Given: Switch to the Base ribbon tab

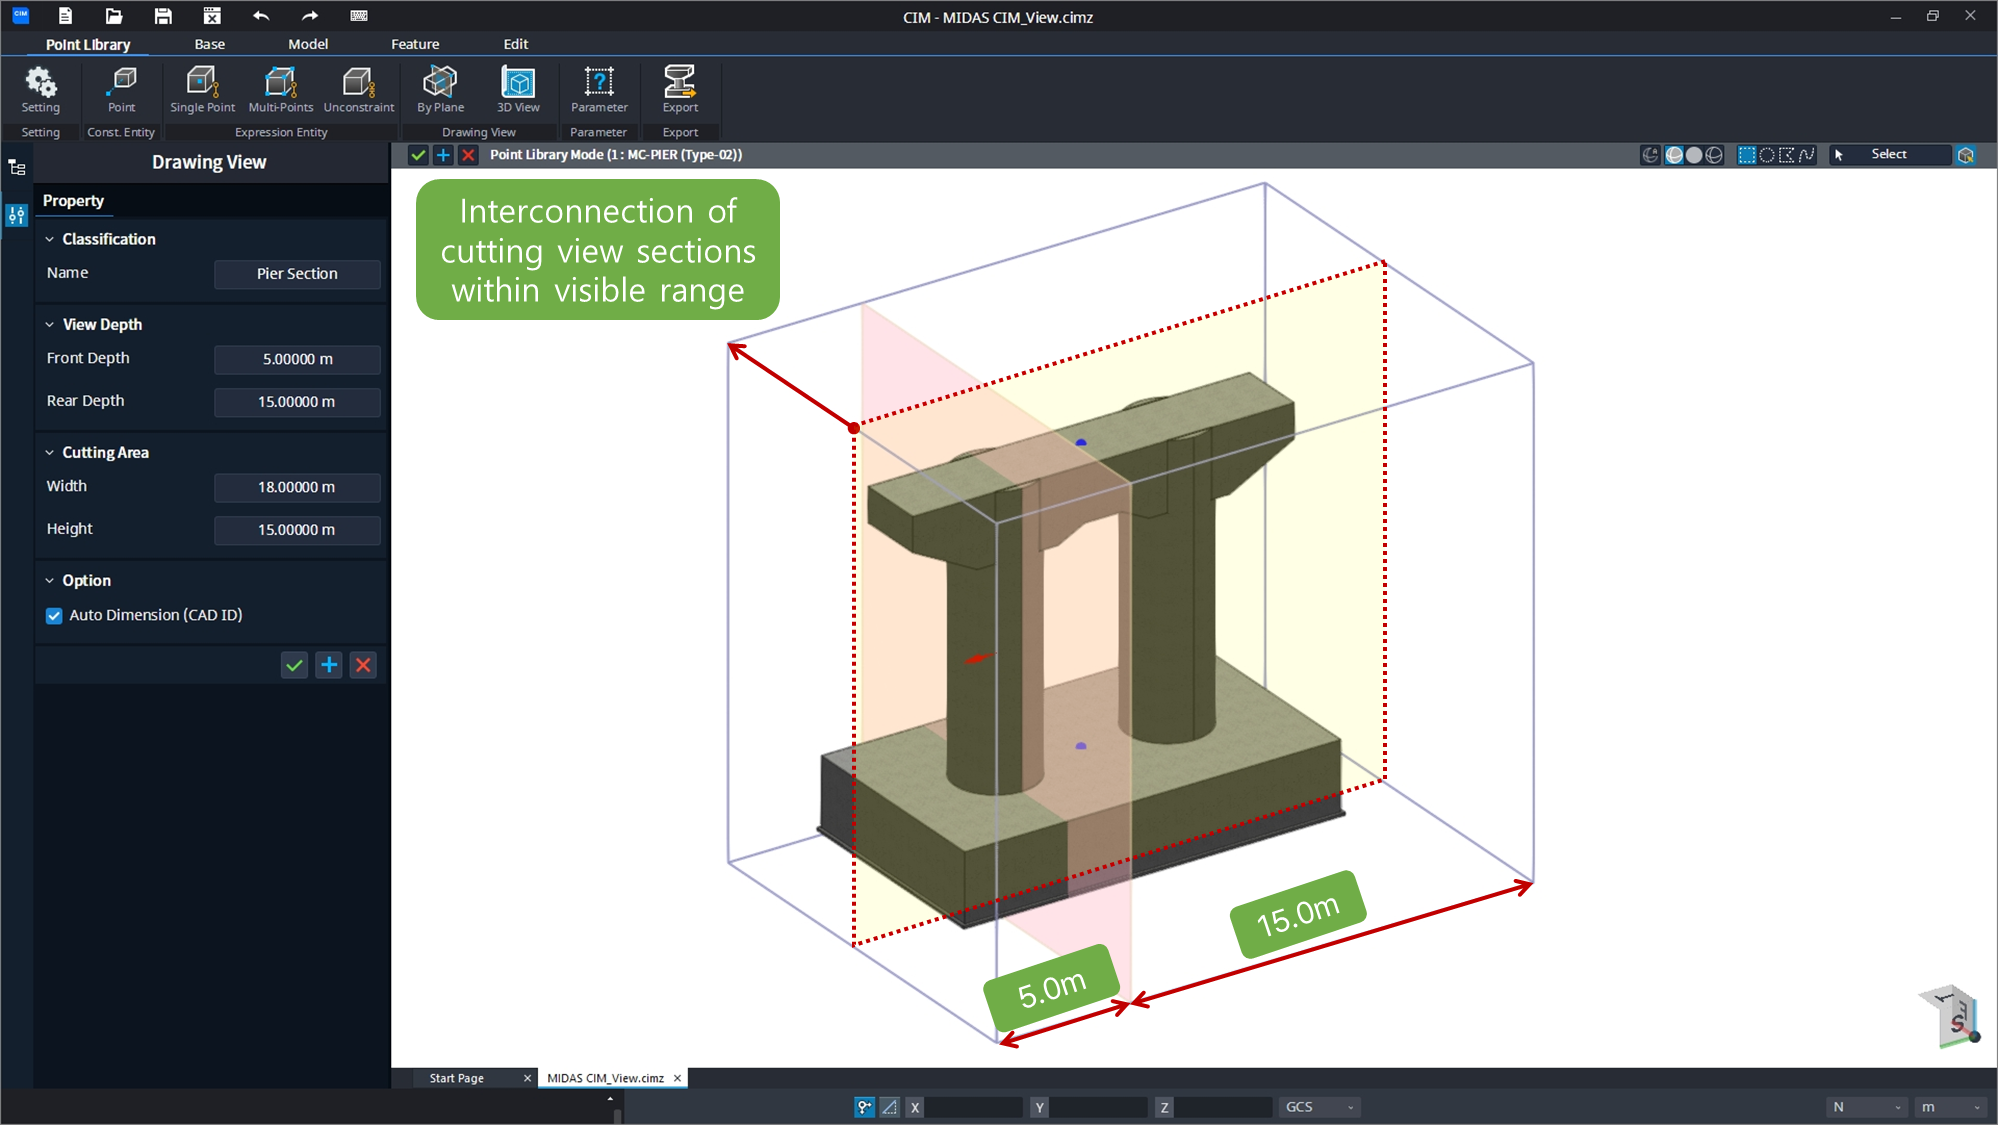Looking at the screenshot, I should point(210,44).
